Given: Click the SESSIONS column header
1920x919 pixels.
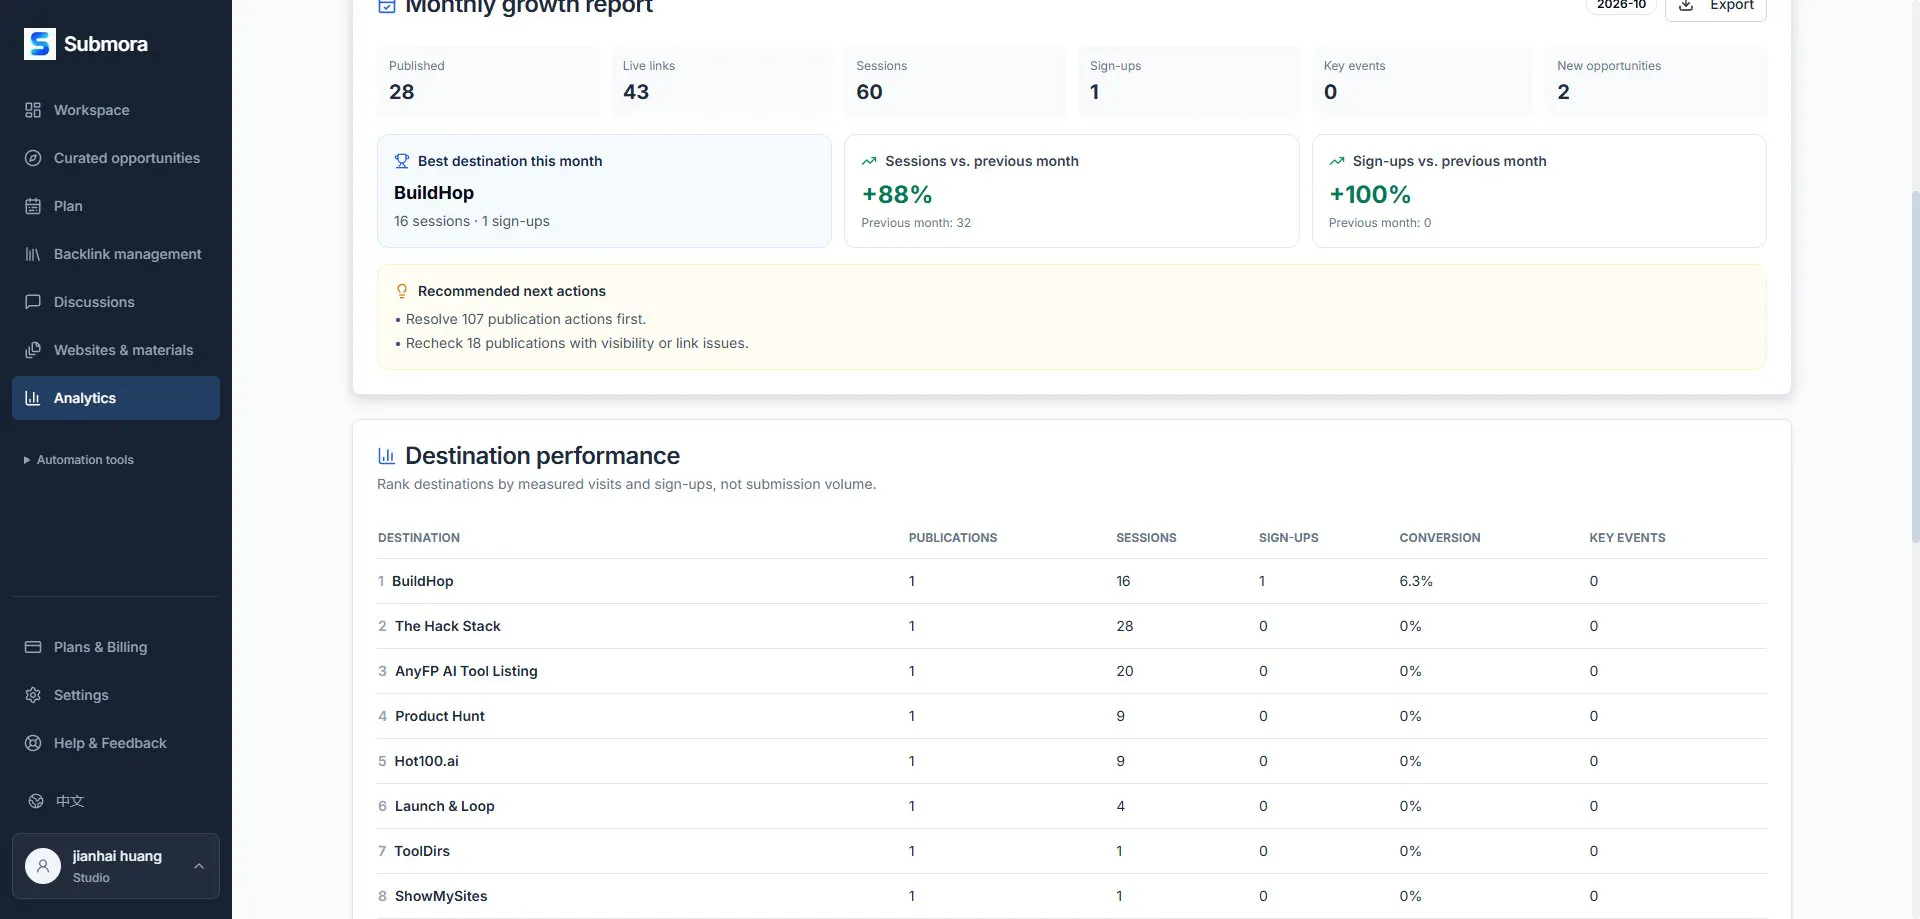Looking at the screenshot, I should coord(1146,538).
